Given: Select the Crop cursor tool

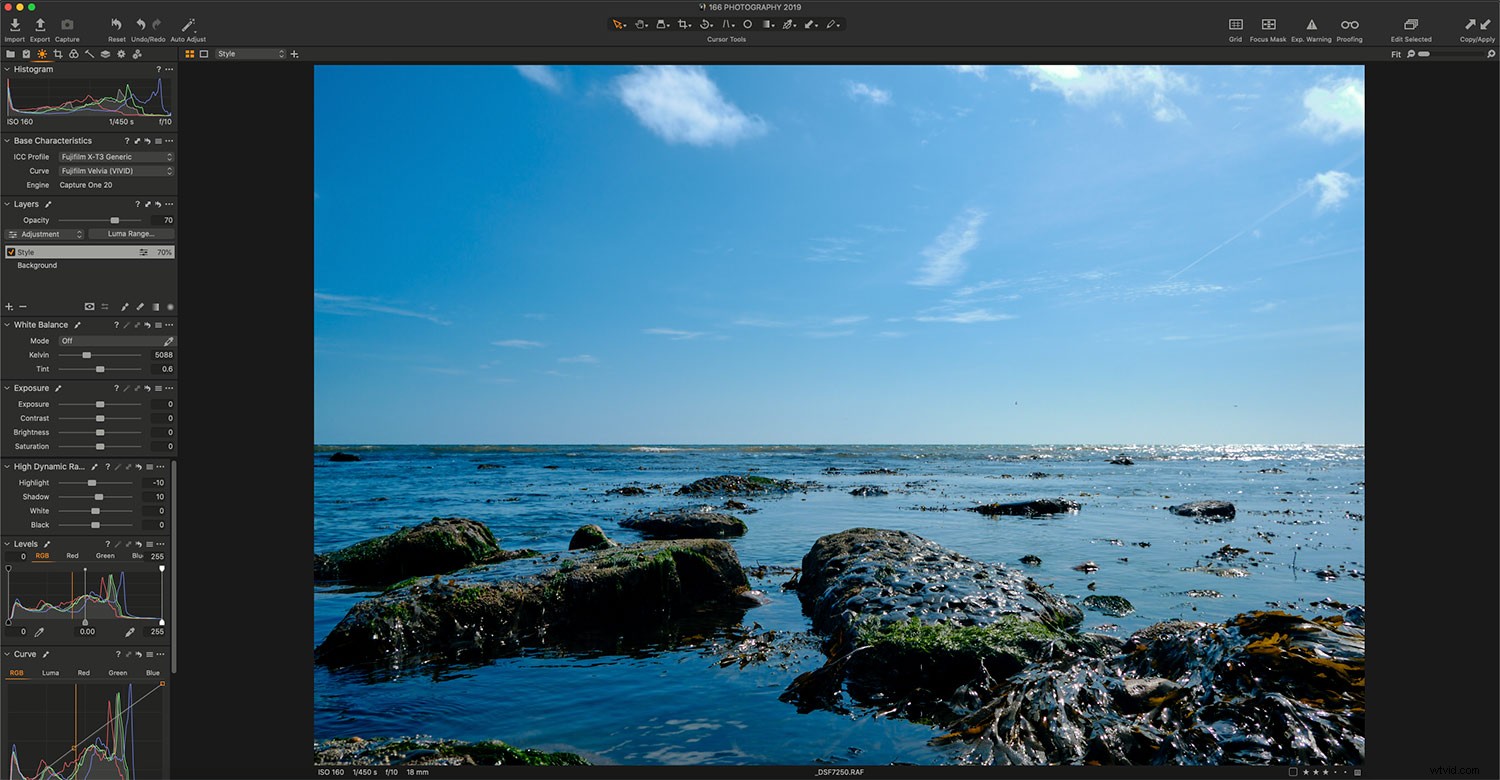Looking at the screenshot, I should [683, 23].
